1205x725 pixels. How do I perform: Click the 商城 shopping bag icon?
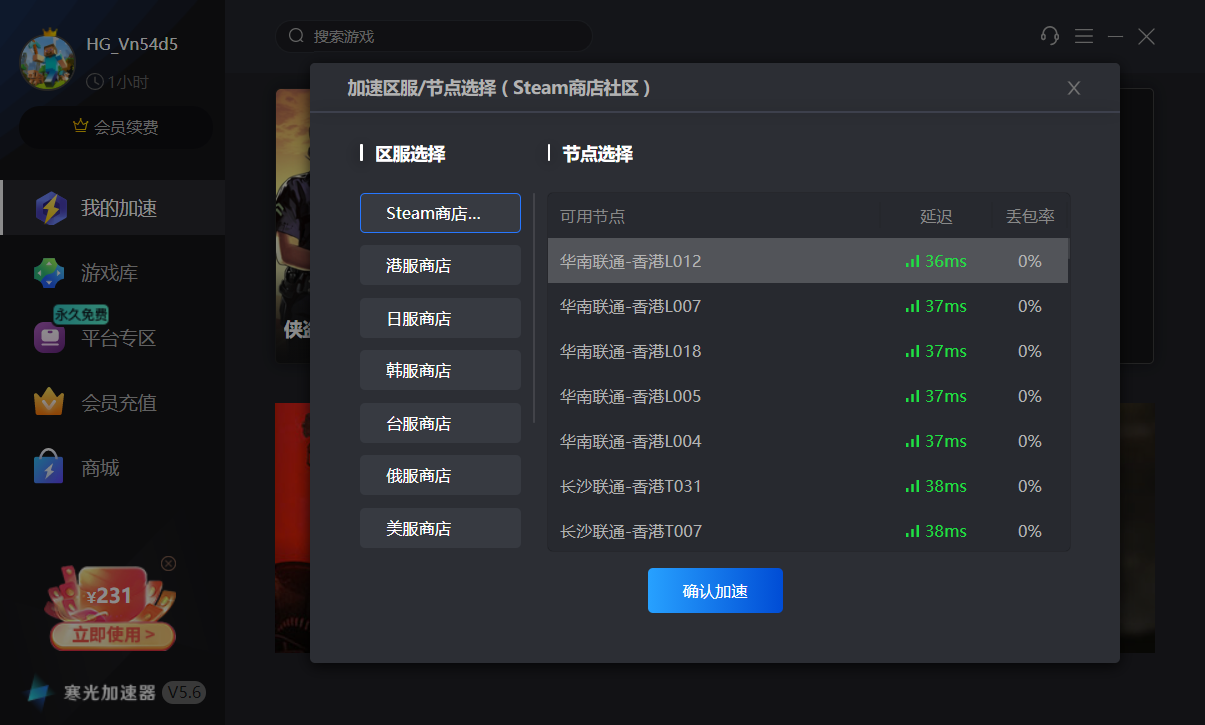pyautogui.click(x=49, y=468)
